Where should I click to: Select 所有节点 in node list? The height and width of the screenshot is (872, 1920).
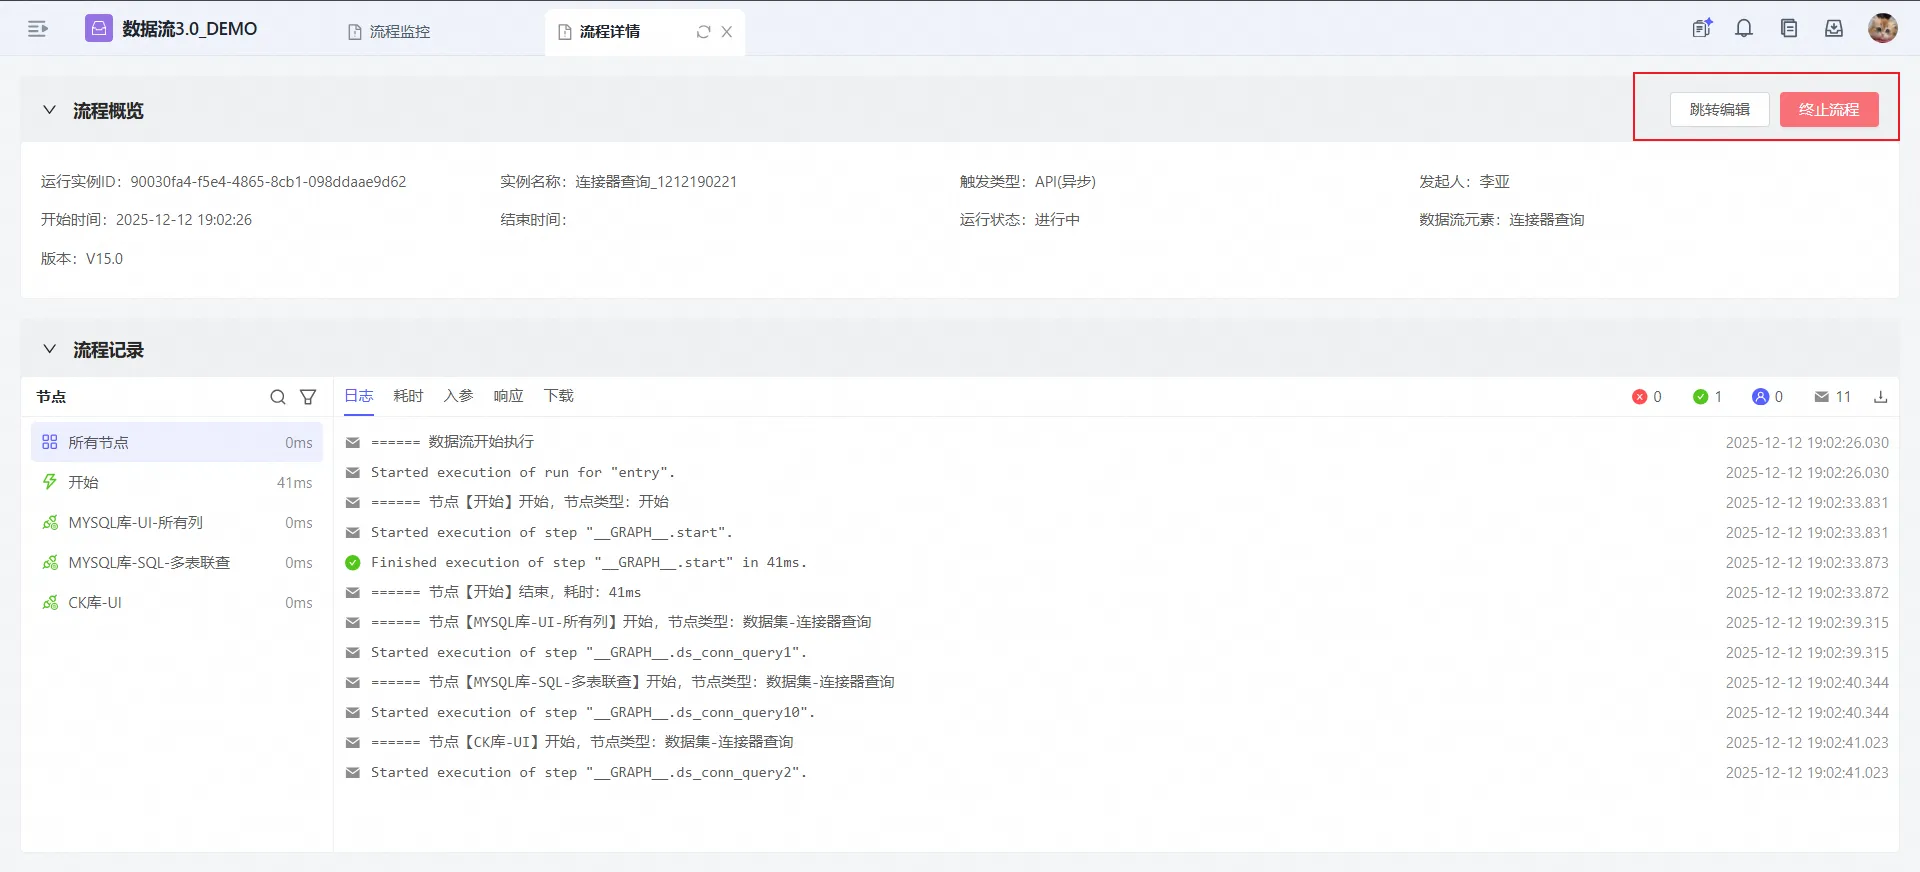click(x=98, y=442)
